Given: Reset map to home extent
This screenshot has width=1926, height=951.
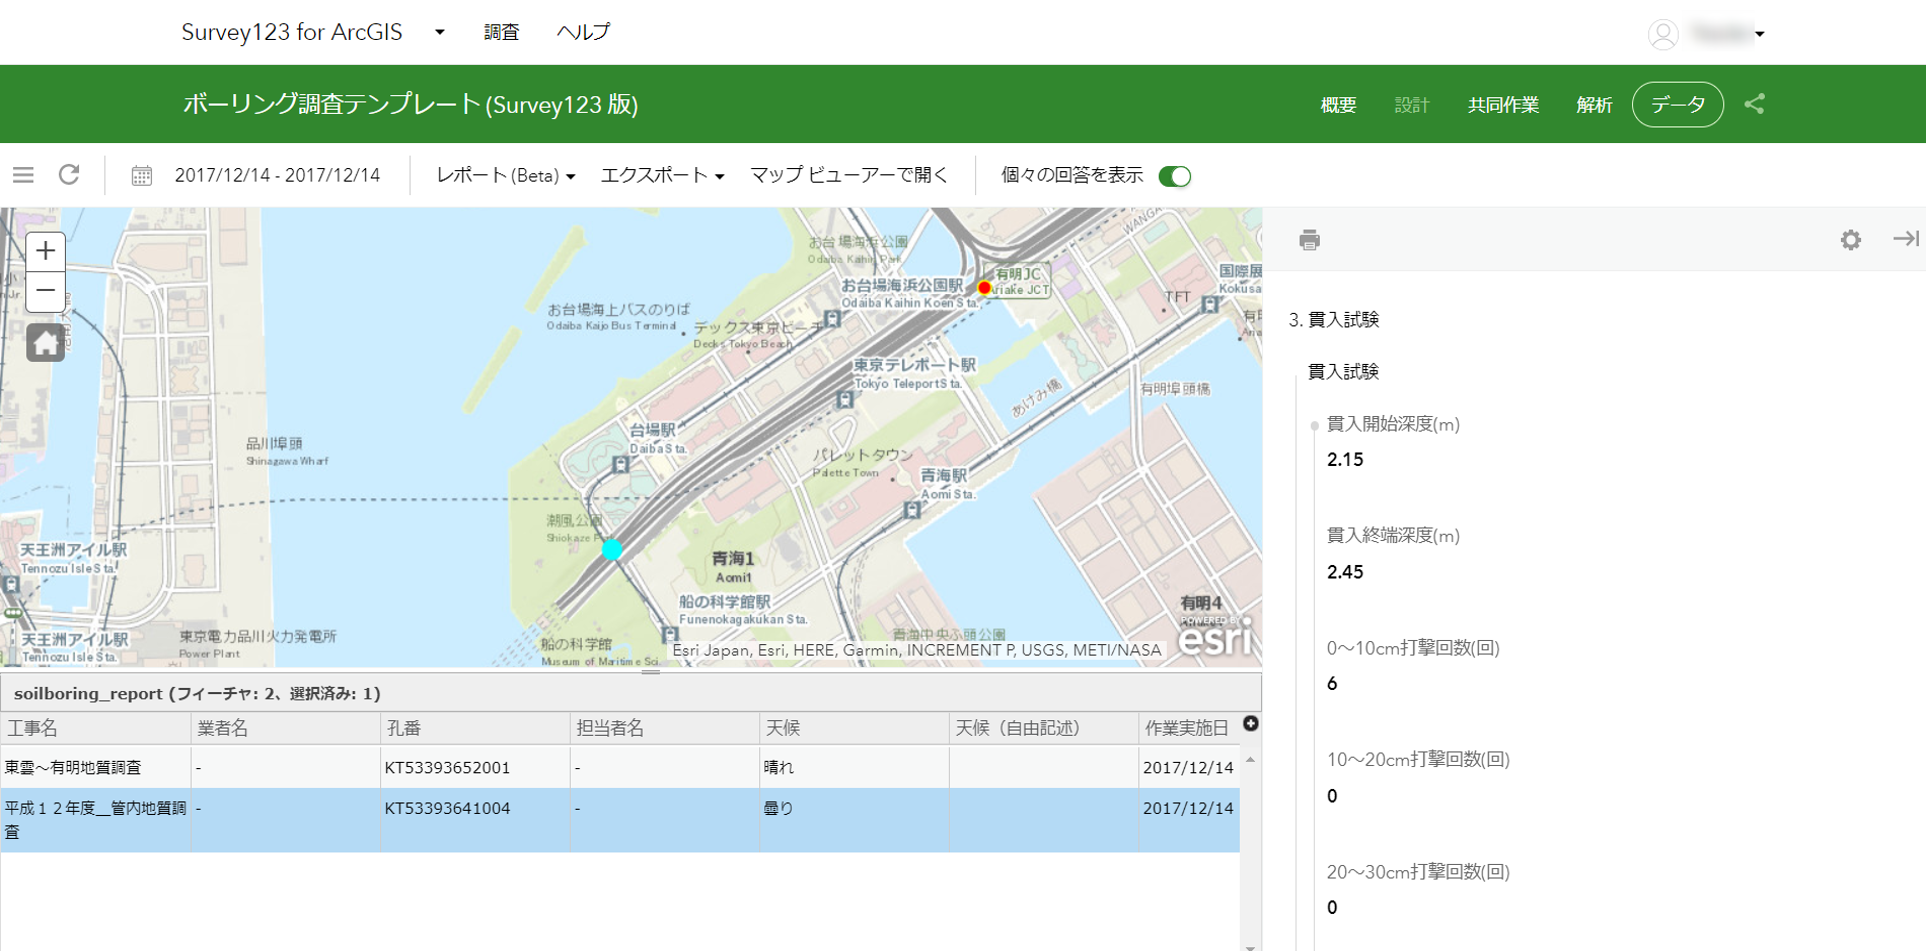Looking at the screenshot, I should pyautogui.click(x=45, y=343).
